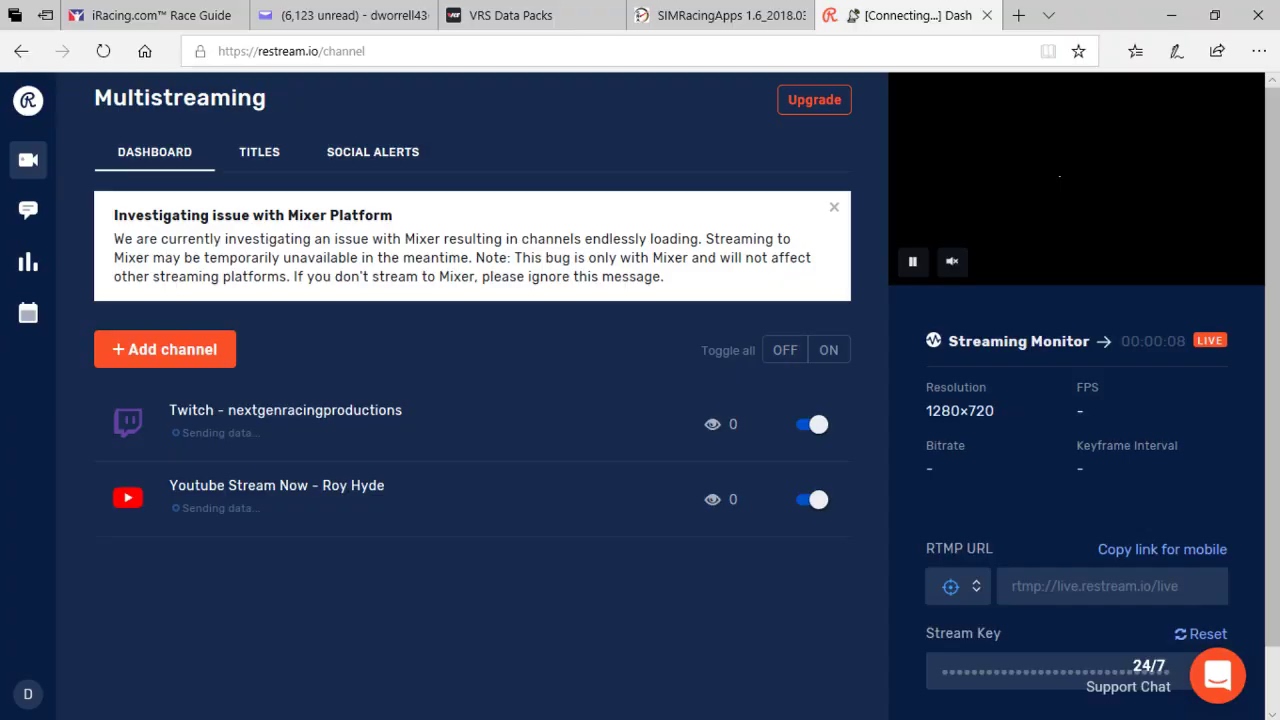Switch to the SOCIAL ALERTS tab
Image resolution: width=1280 pixels, height=720 pixels.
pos(373,152)
